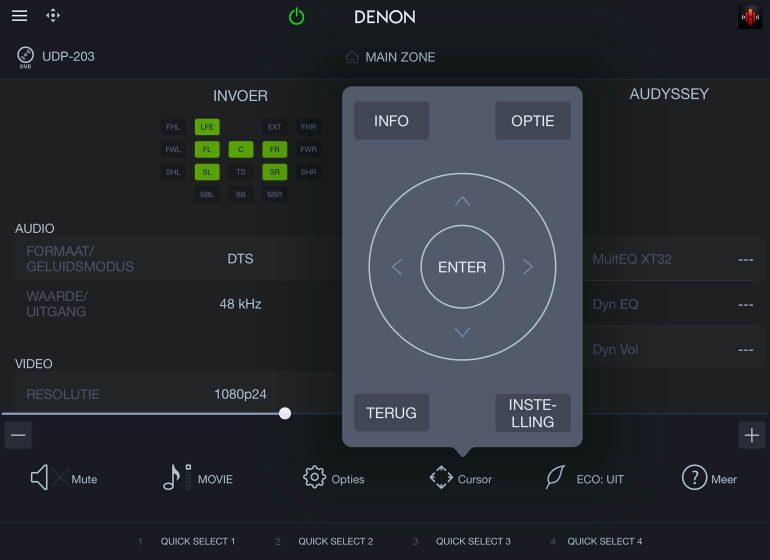
Task: Click the volume slider handle
Action: tap(285, 413)
